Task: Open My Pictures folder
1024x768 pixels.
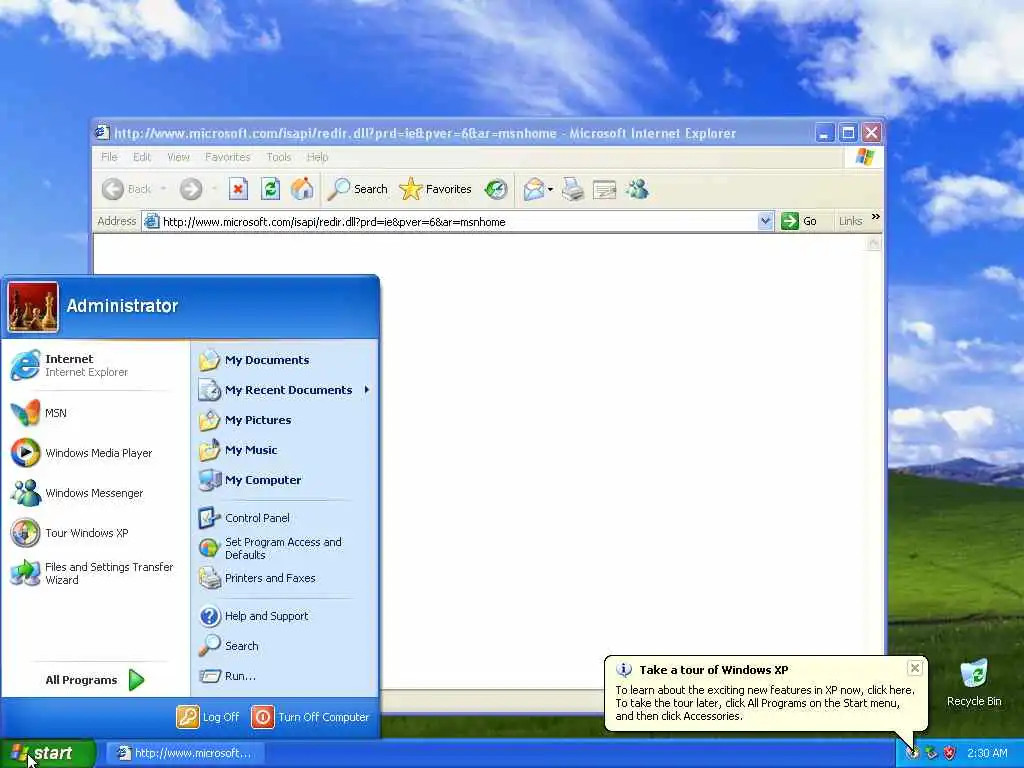Action: click(285, 420)
